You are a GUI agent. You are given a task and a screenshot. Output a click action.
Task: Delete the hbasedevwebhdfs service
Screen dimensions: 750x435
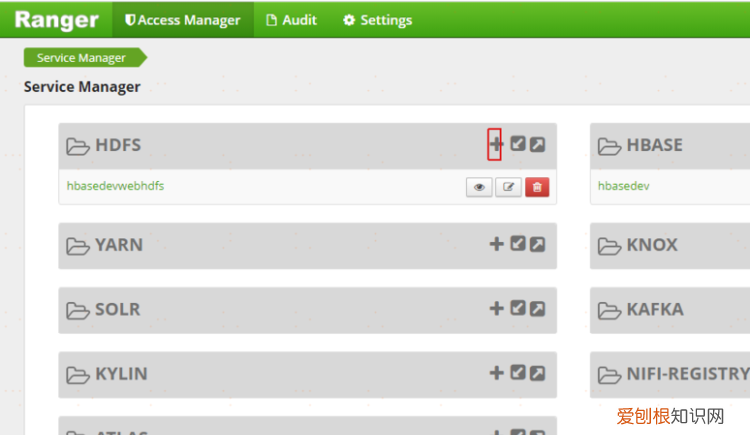click(537, 187)
